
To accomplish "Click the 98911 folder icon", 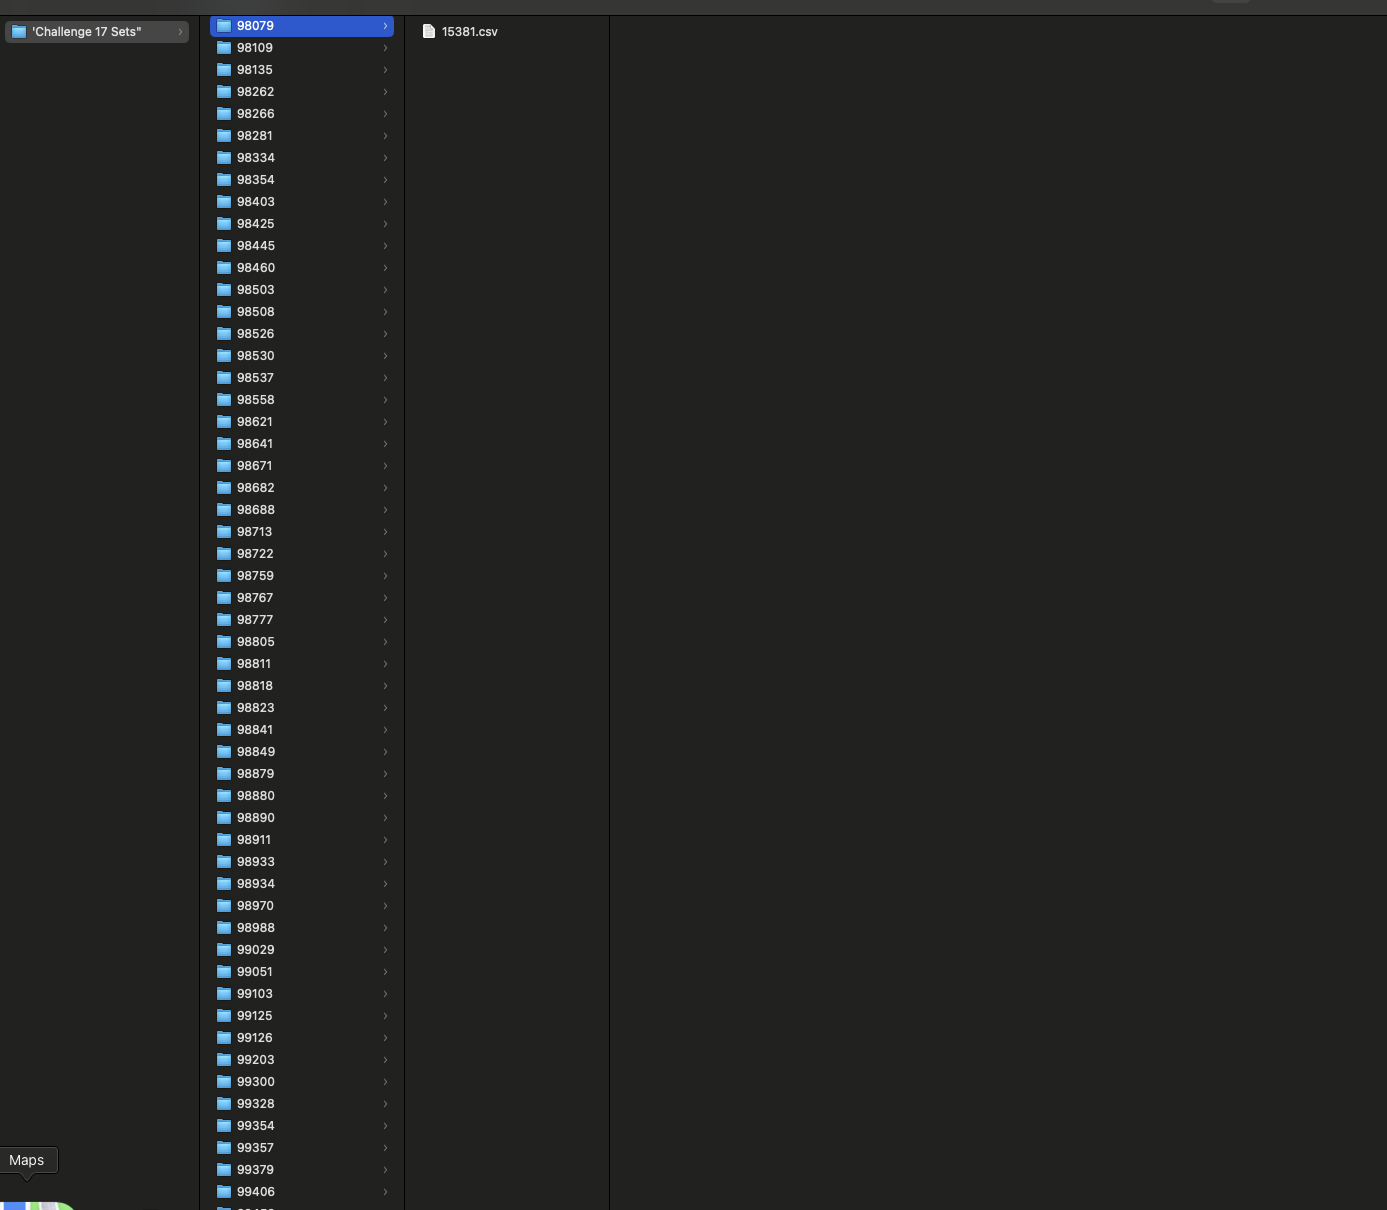I will pyautogui.click(x=224, y=840).
